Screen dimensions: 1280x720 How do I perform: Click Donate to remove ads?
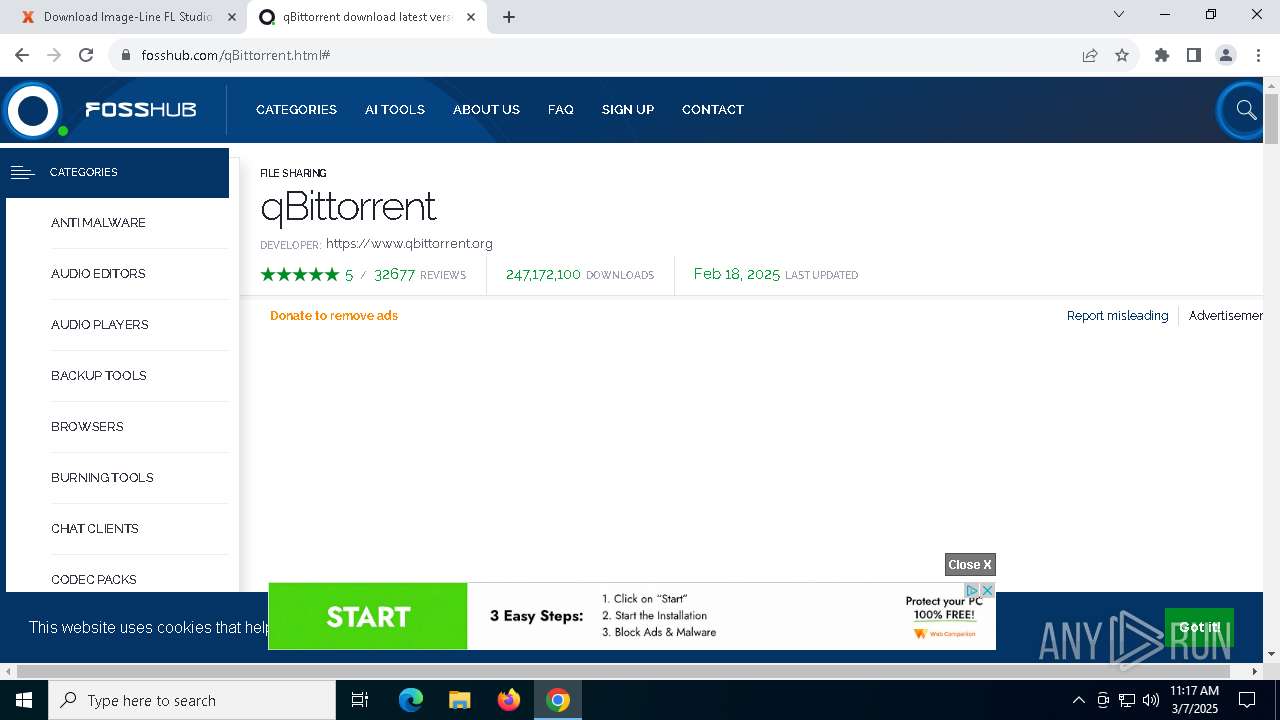click(334, 315)
